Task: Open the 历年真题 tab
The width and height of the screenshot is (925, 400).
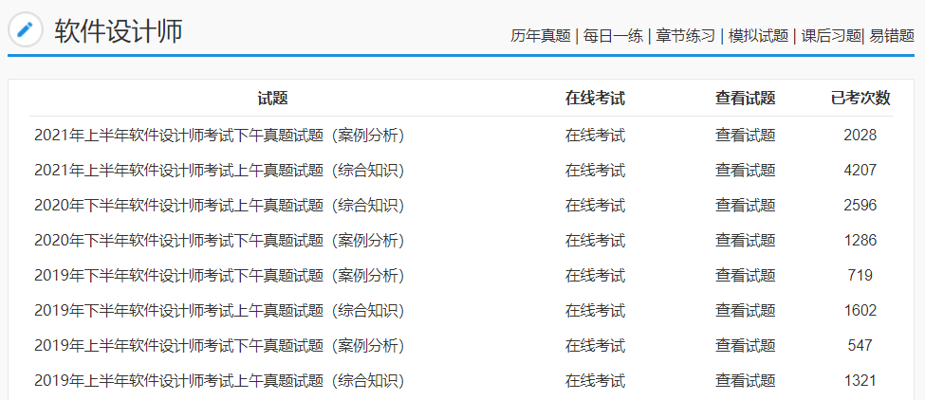Action: [540, 36]
